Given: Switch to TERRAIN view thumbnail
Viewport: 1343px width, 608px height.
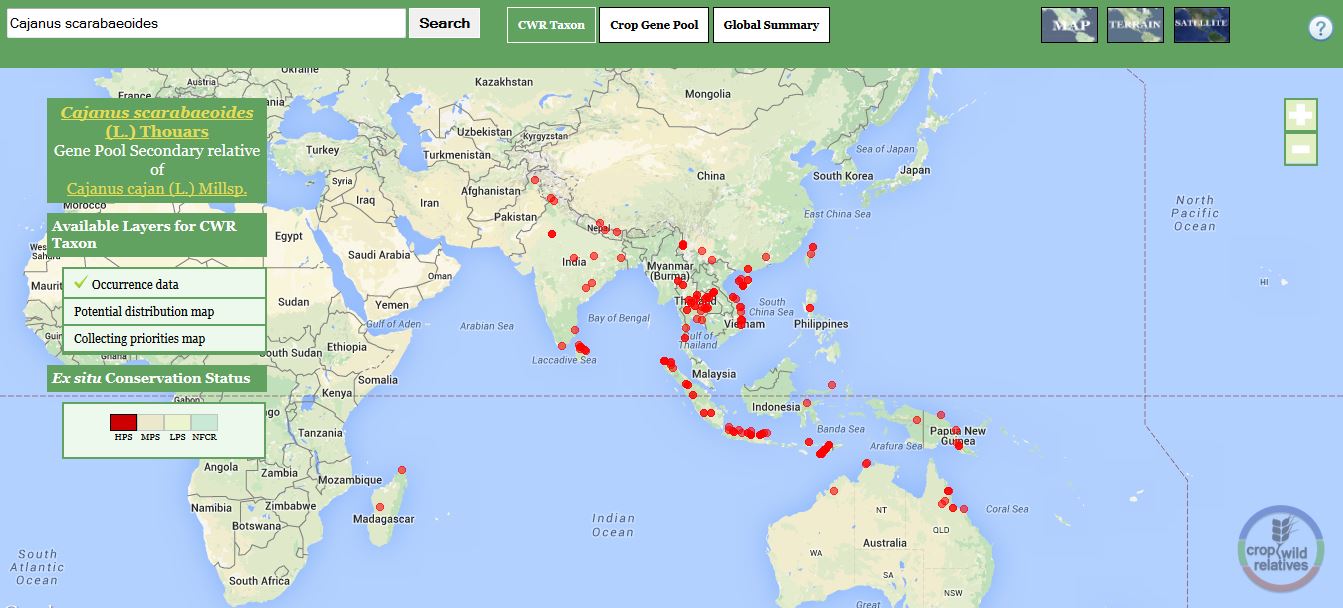Looking at the screenshot, I should pyautogui.click(x=1135, y=25).
